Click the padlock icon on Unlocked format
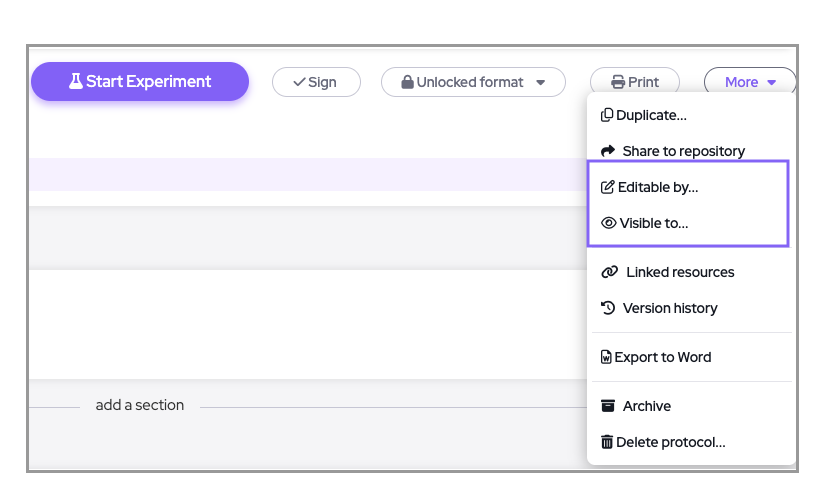Screen dimensions: 836x487 pyautogui.click(x=407, y=82)
